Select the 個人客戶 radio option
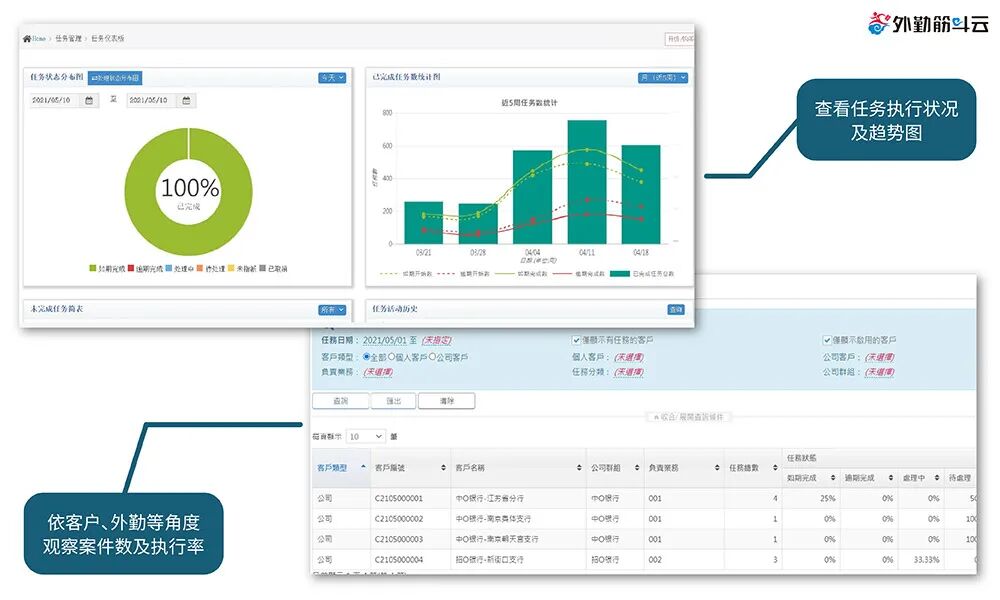 392,357
